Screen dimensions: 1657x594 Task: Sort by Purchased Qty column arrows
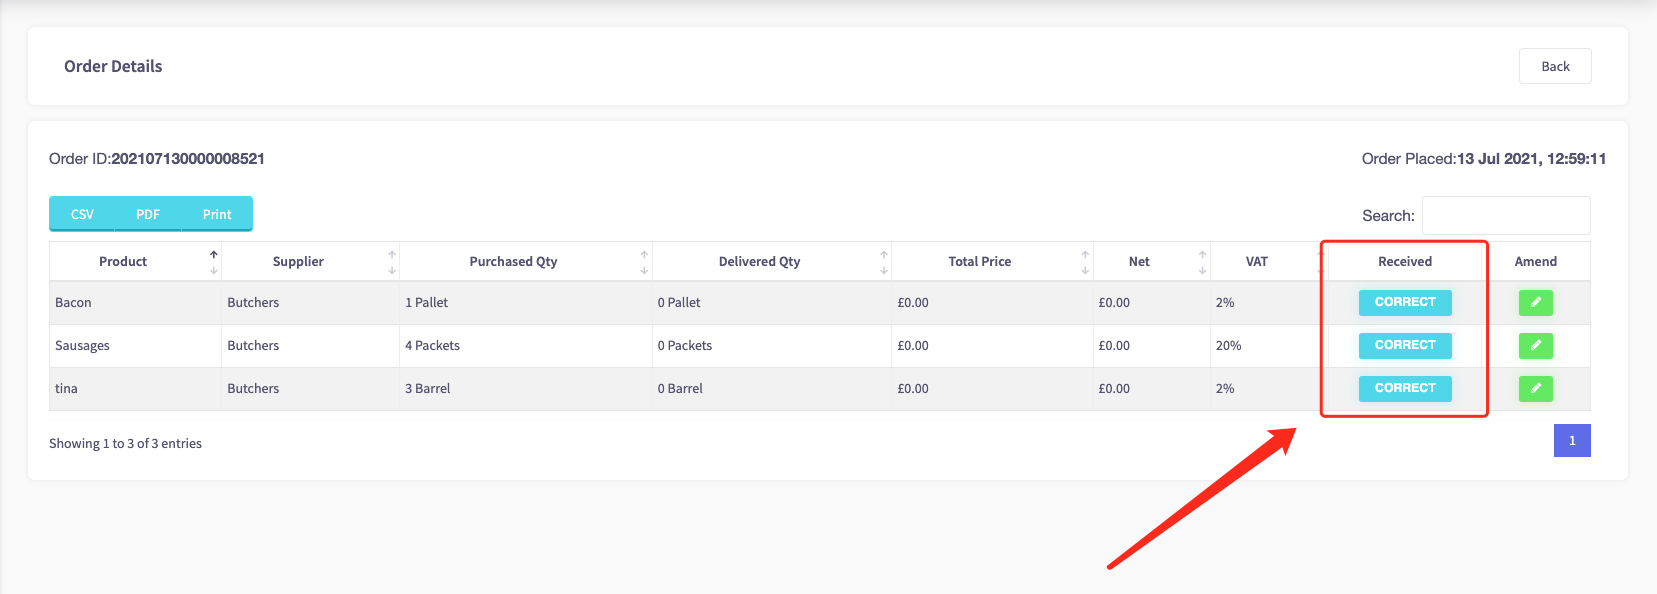(x=644, y=262)
